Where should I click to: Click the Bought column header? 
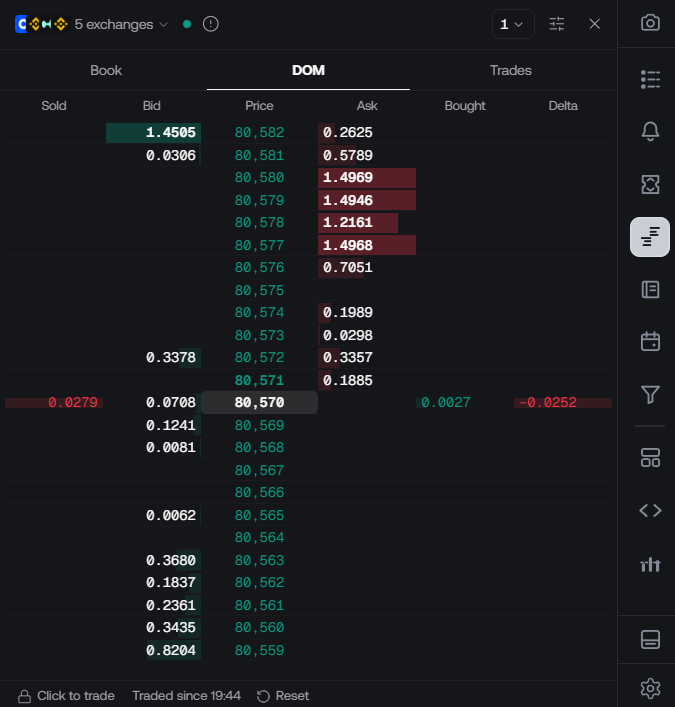click(x=465, y=106)
